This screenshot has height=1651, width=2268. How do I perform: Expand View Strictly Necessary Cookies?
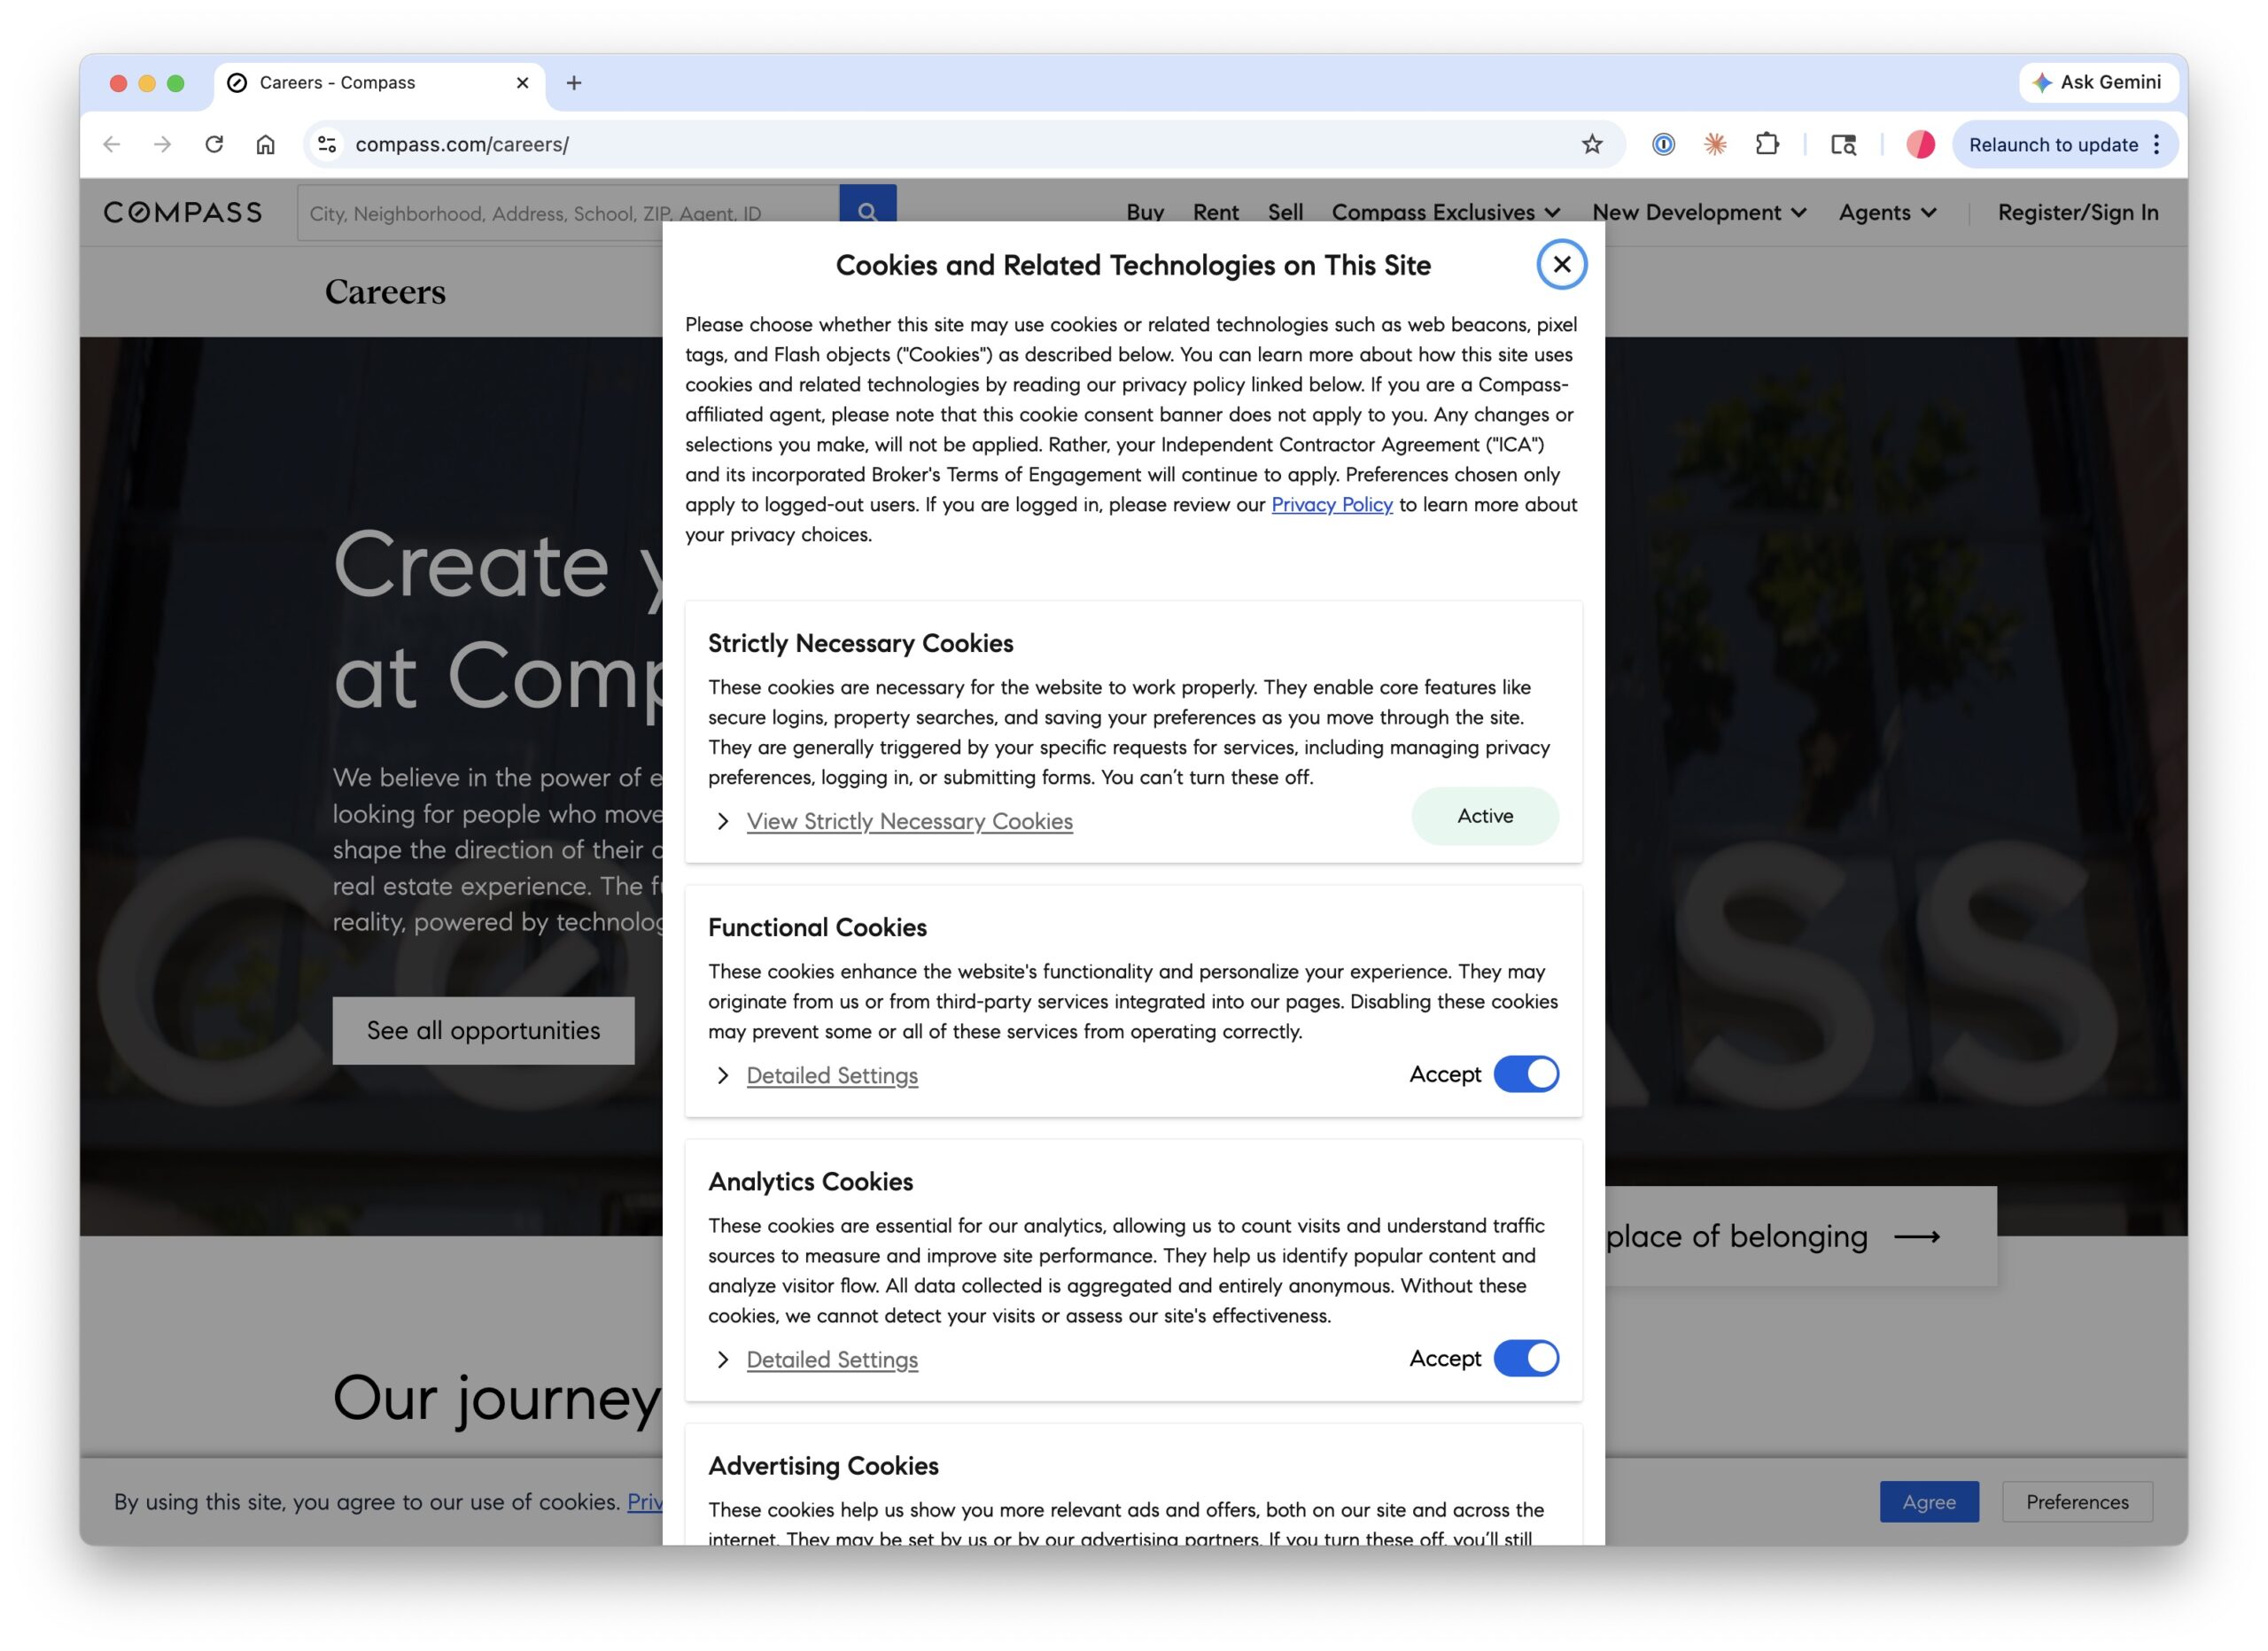[x=909, y=821]
